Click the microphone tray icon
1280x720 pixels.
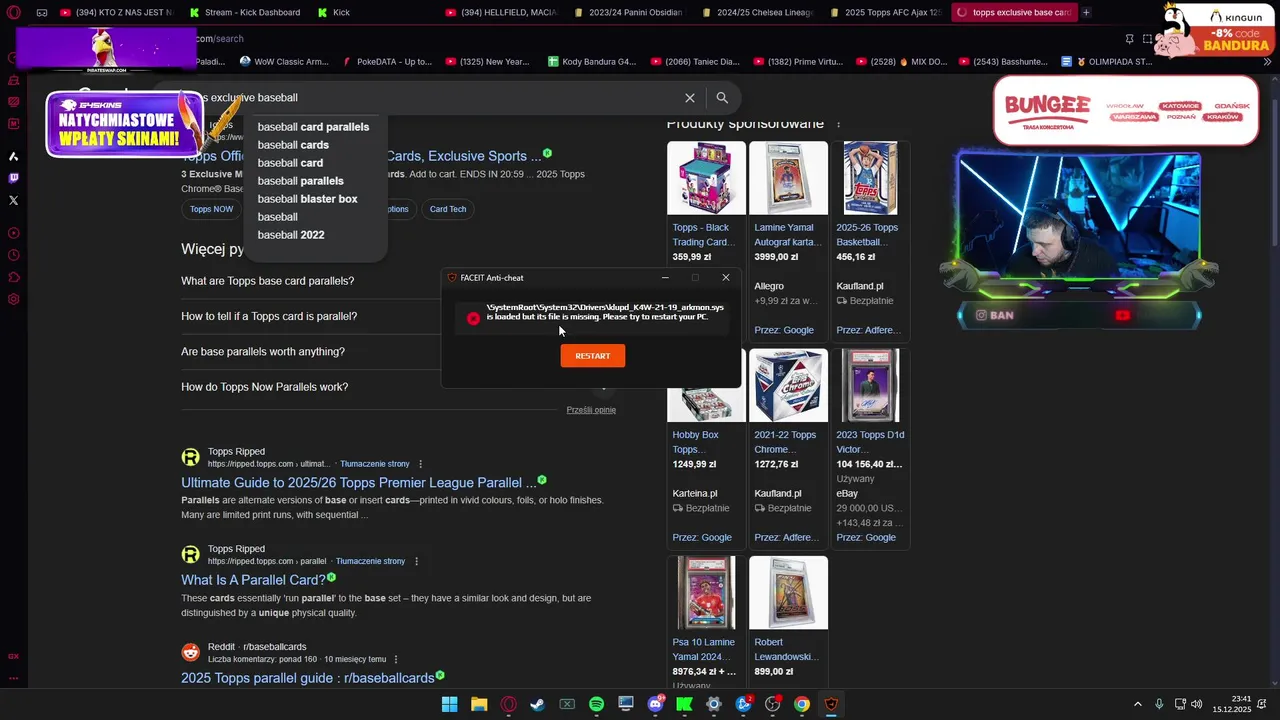pyautogui.click(x=1159, y=704)
